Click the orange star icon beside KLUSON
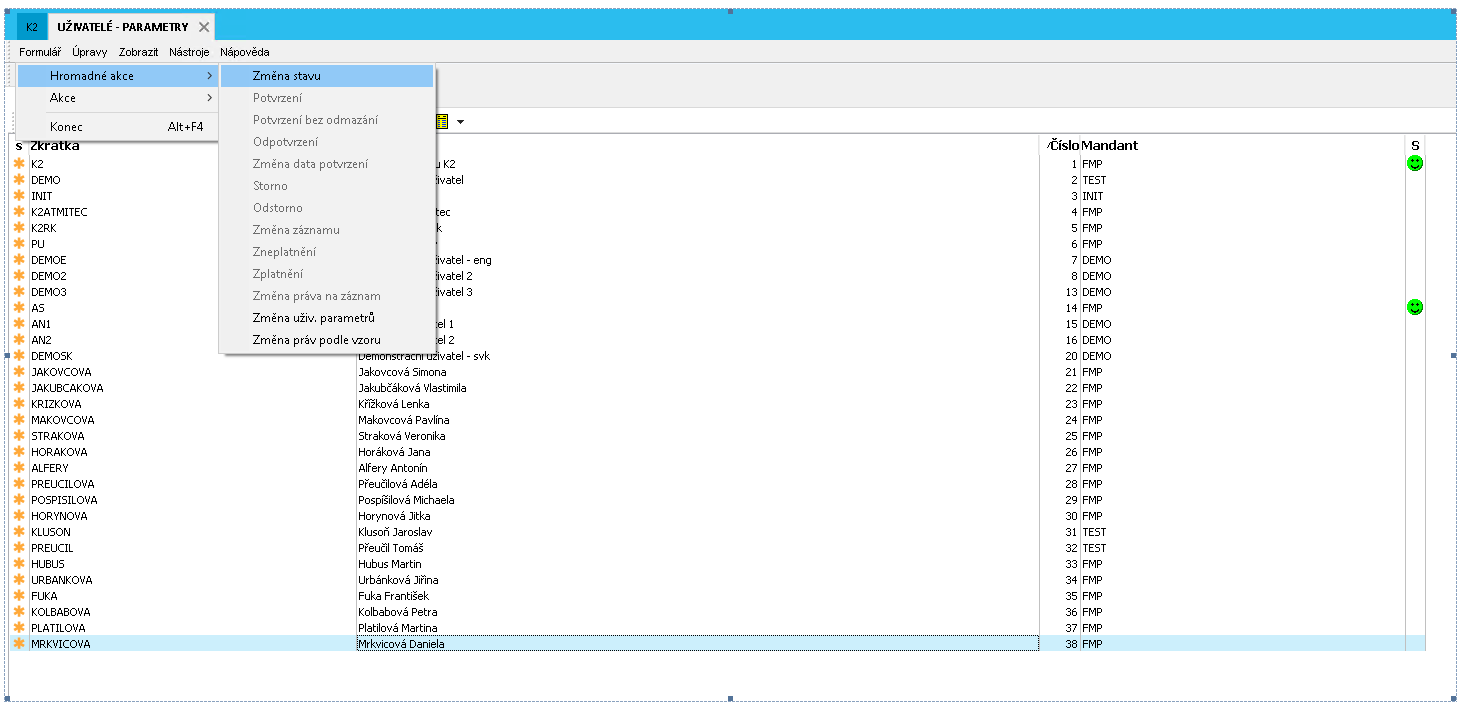 click(x=19, y=532)
